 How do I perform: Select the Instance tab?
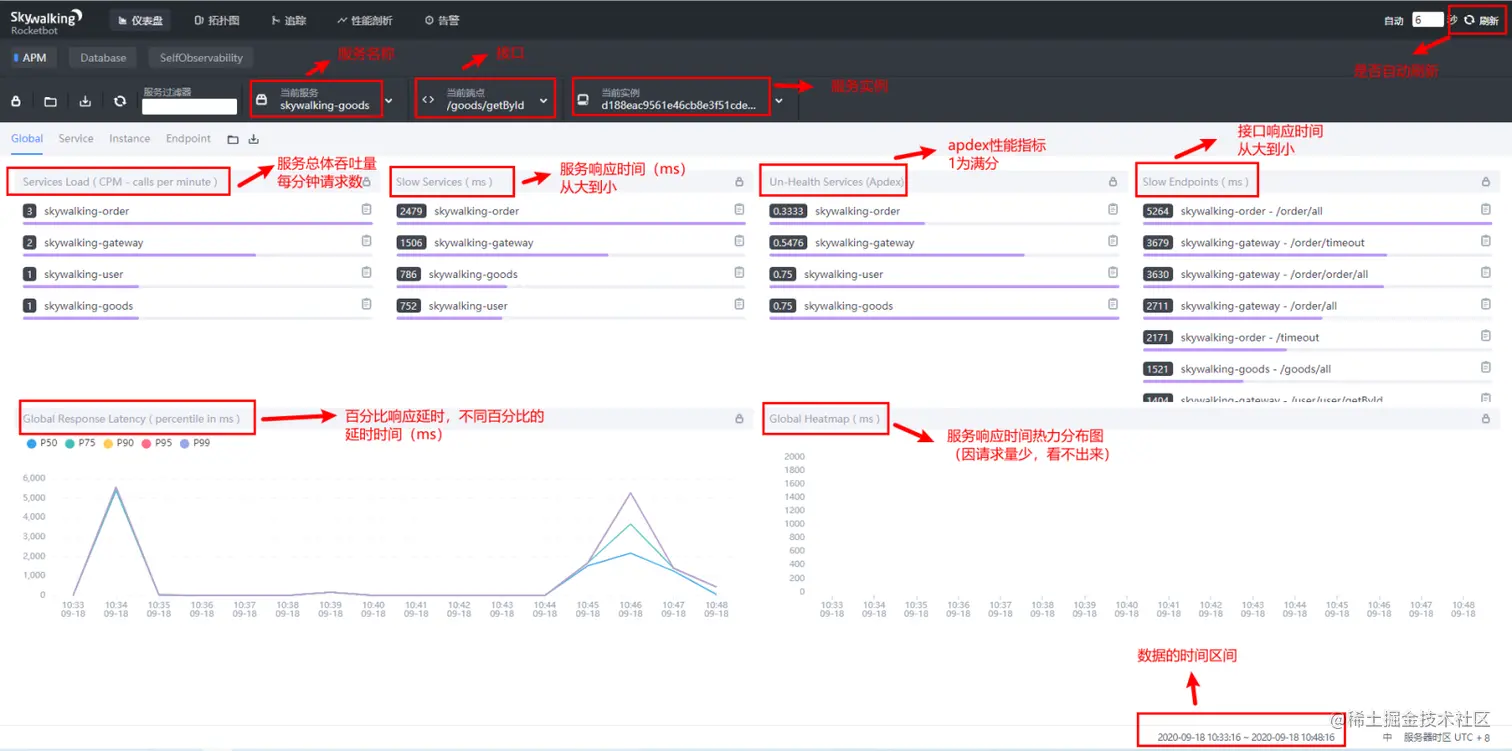coord(130,139)
